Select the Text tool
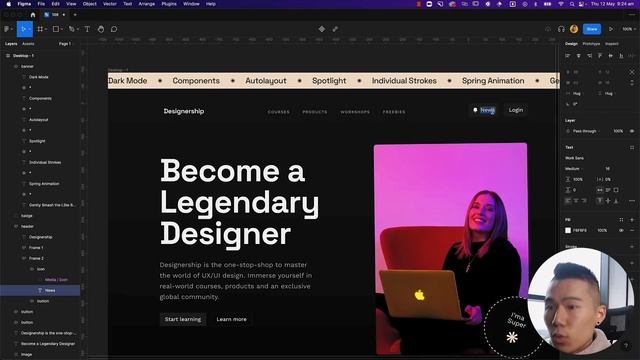640x360 pixels. click(87, 29)
